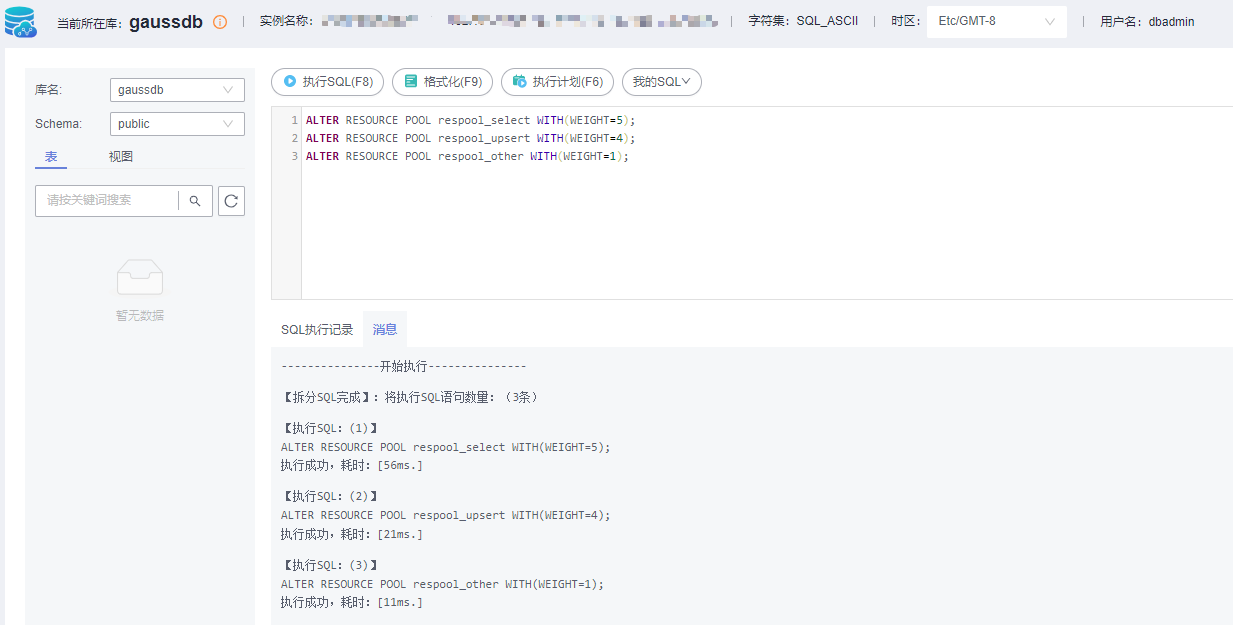Click the refresh table list icon
Screen dimensions: 1233x625
231,201
